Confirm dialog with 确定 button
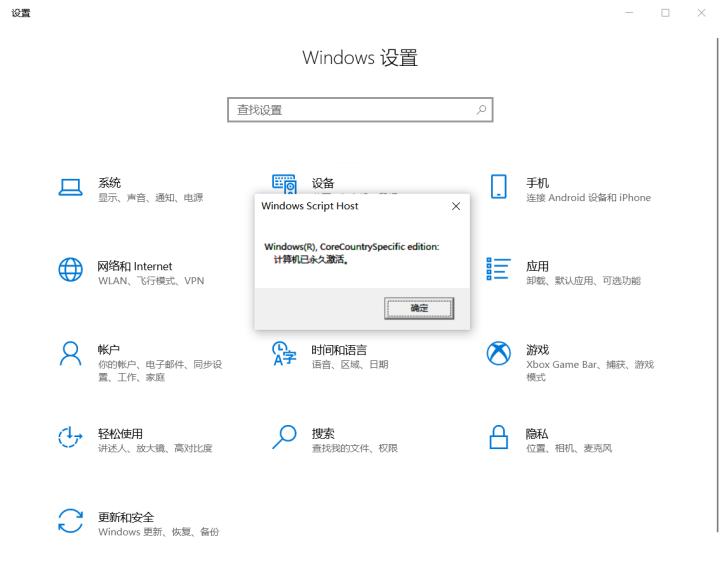Screen dimensions: 720x562 coord(419,308)
